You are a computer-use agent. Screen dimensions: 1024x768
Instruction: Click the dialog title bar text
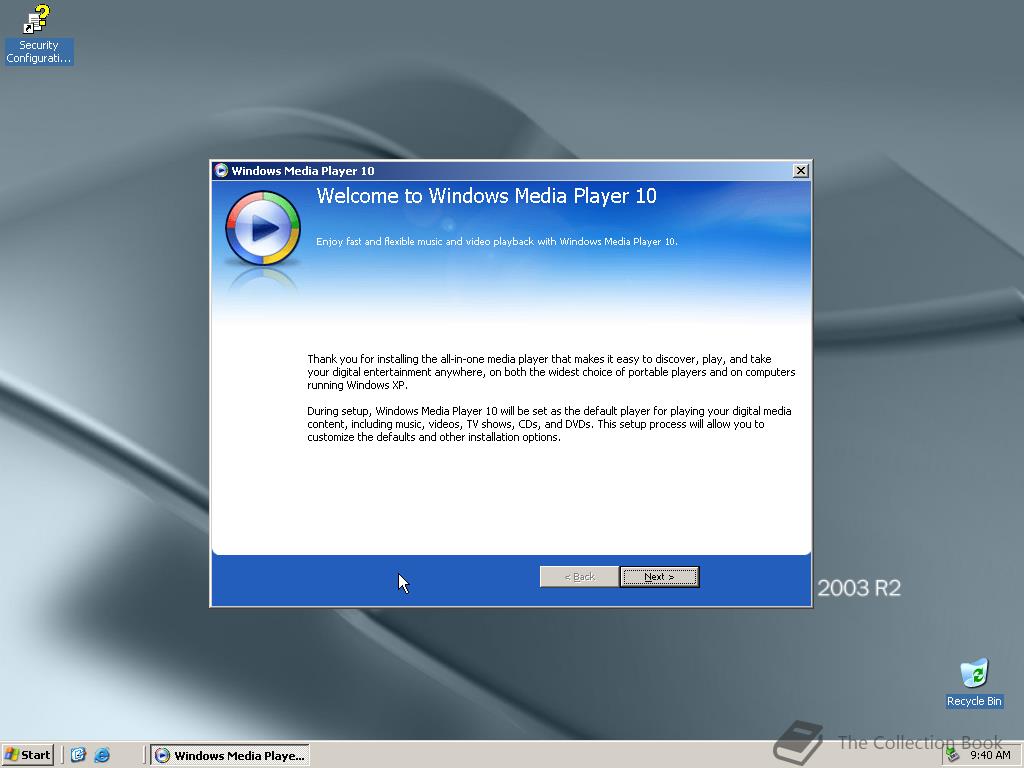pyautogui.click(x=303, y=171)
